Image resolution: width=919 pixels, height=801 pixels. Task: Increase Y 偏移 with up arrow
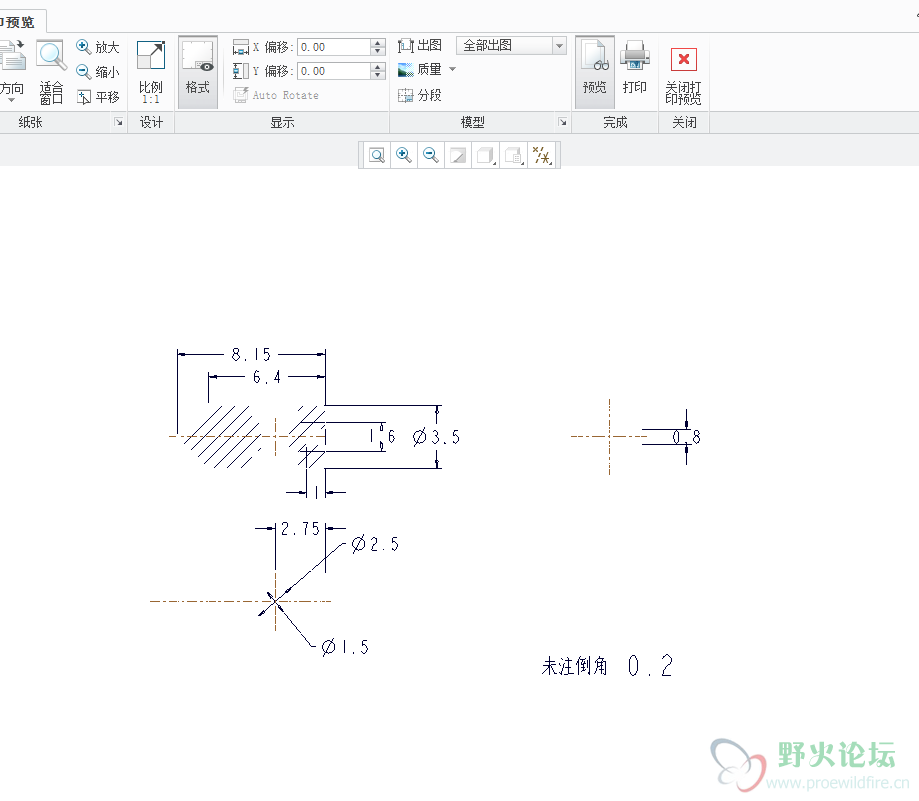click(378, 67)
